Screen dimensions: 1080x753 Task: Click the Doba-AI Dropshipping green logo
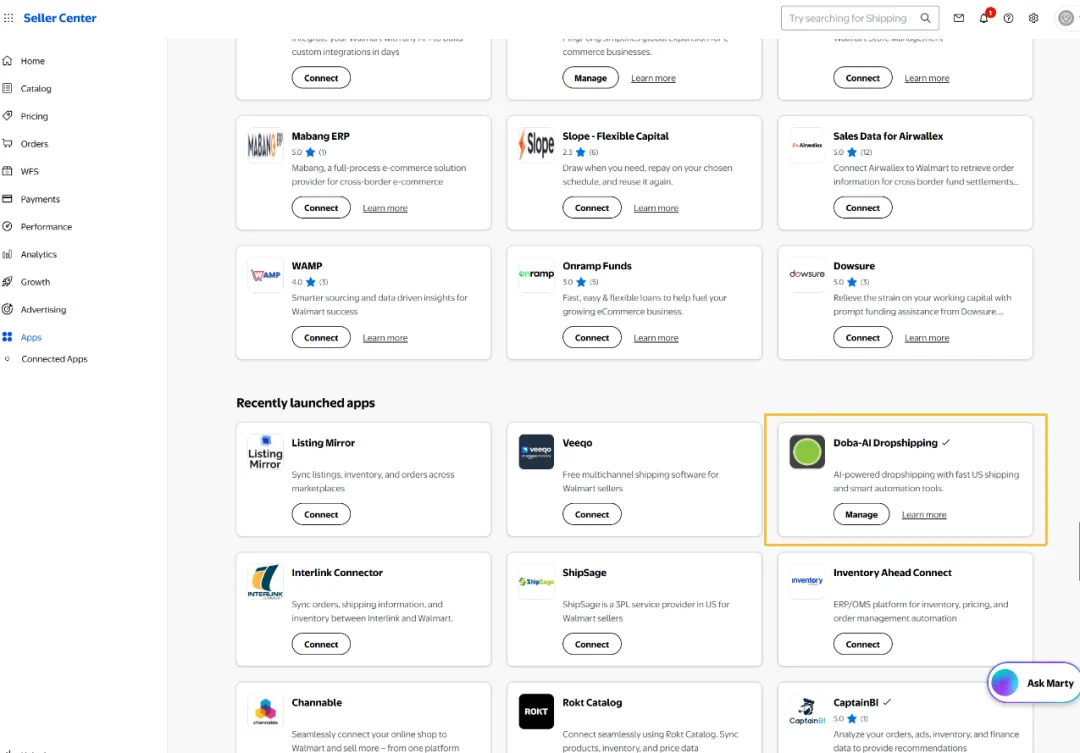click(x=807, y=452)
